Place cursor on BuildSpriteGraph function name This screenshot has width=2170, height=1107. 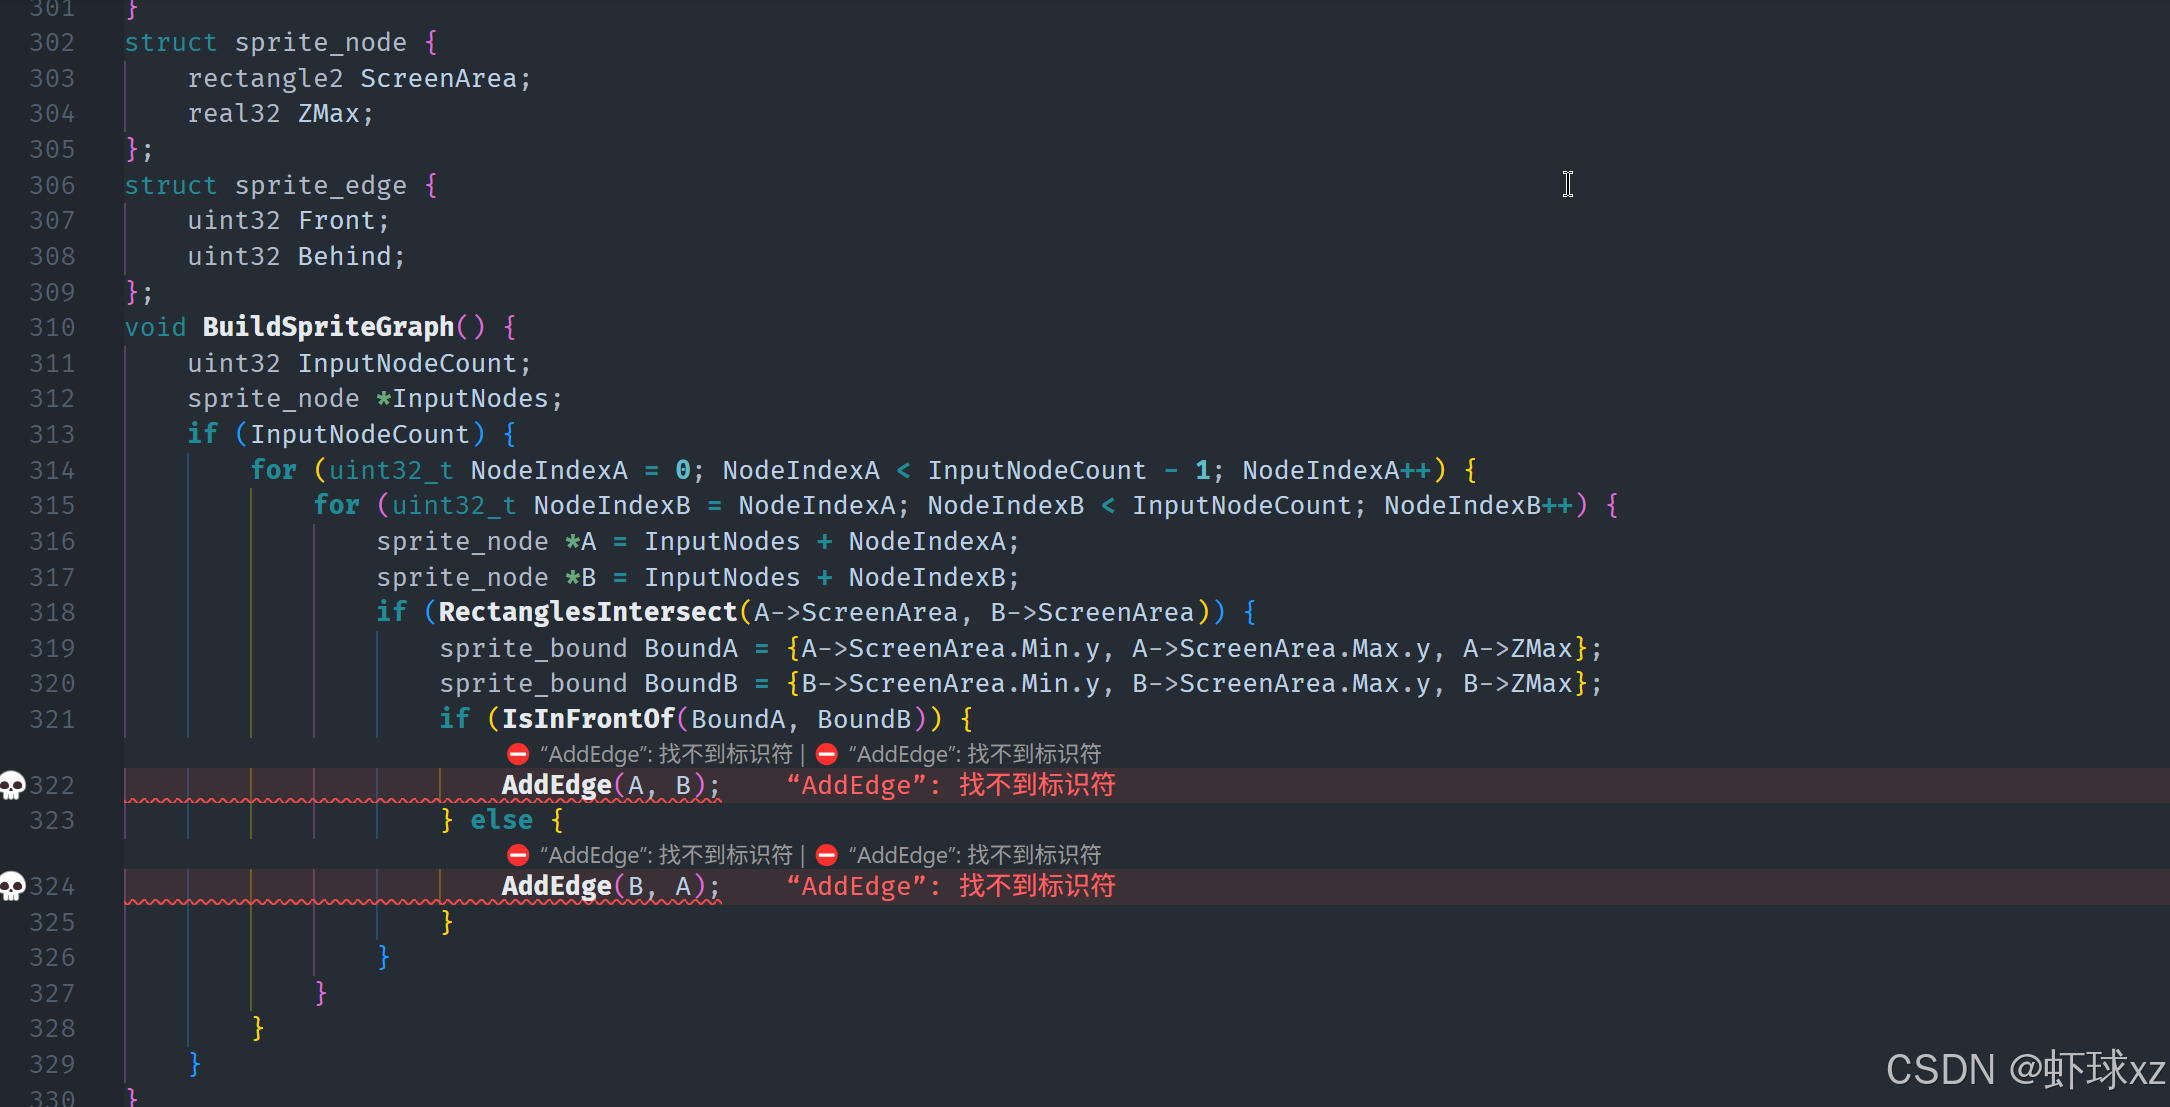click(328, 327)
